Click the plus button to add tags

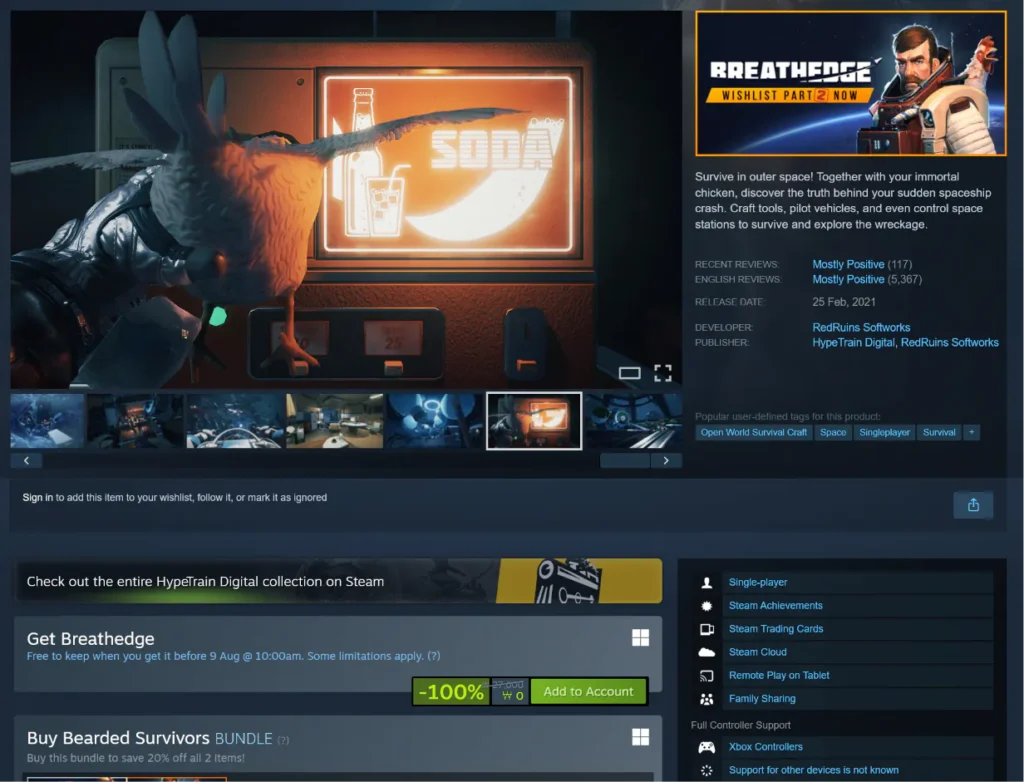click(x=972, y=432)
